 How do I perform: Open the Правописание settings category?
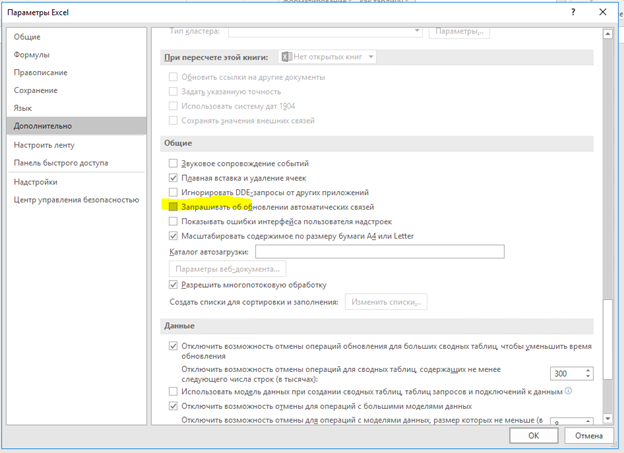(76, 73)
